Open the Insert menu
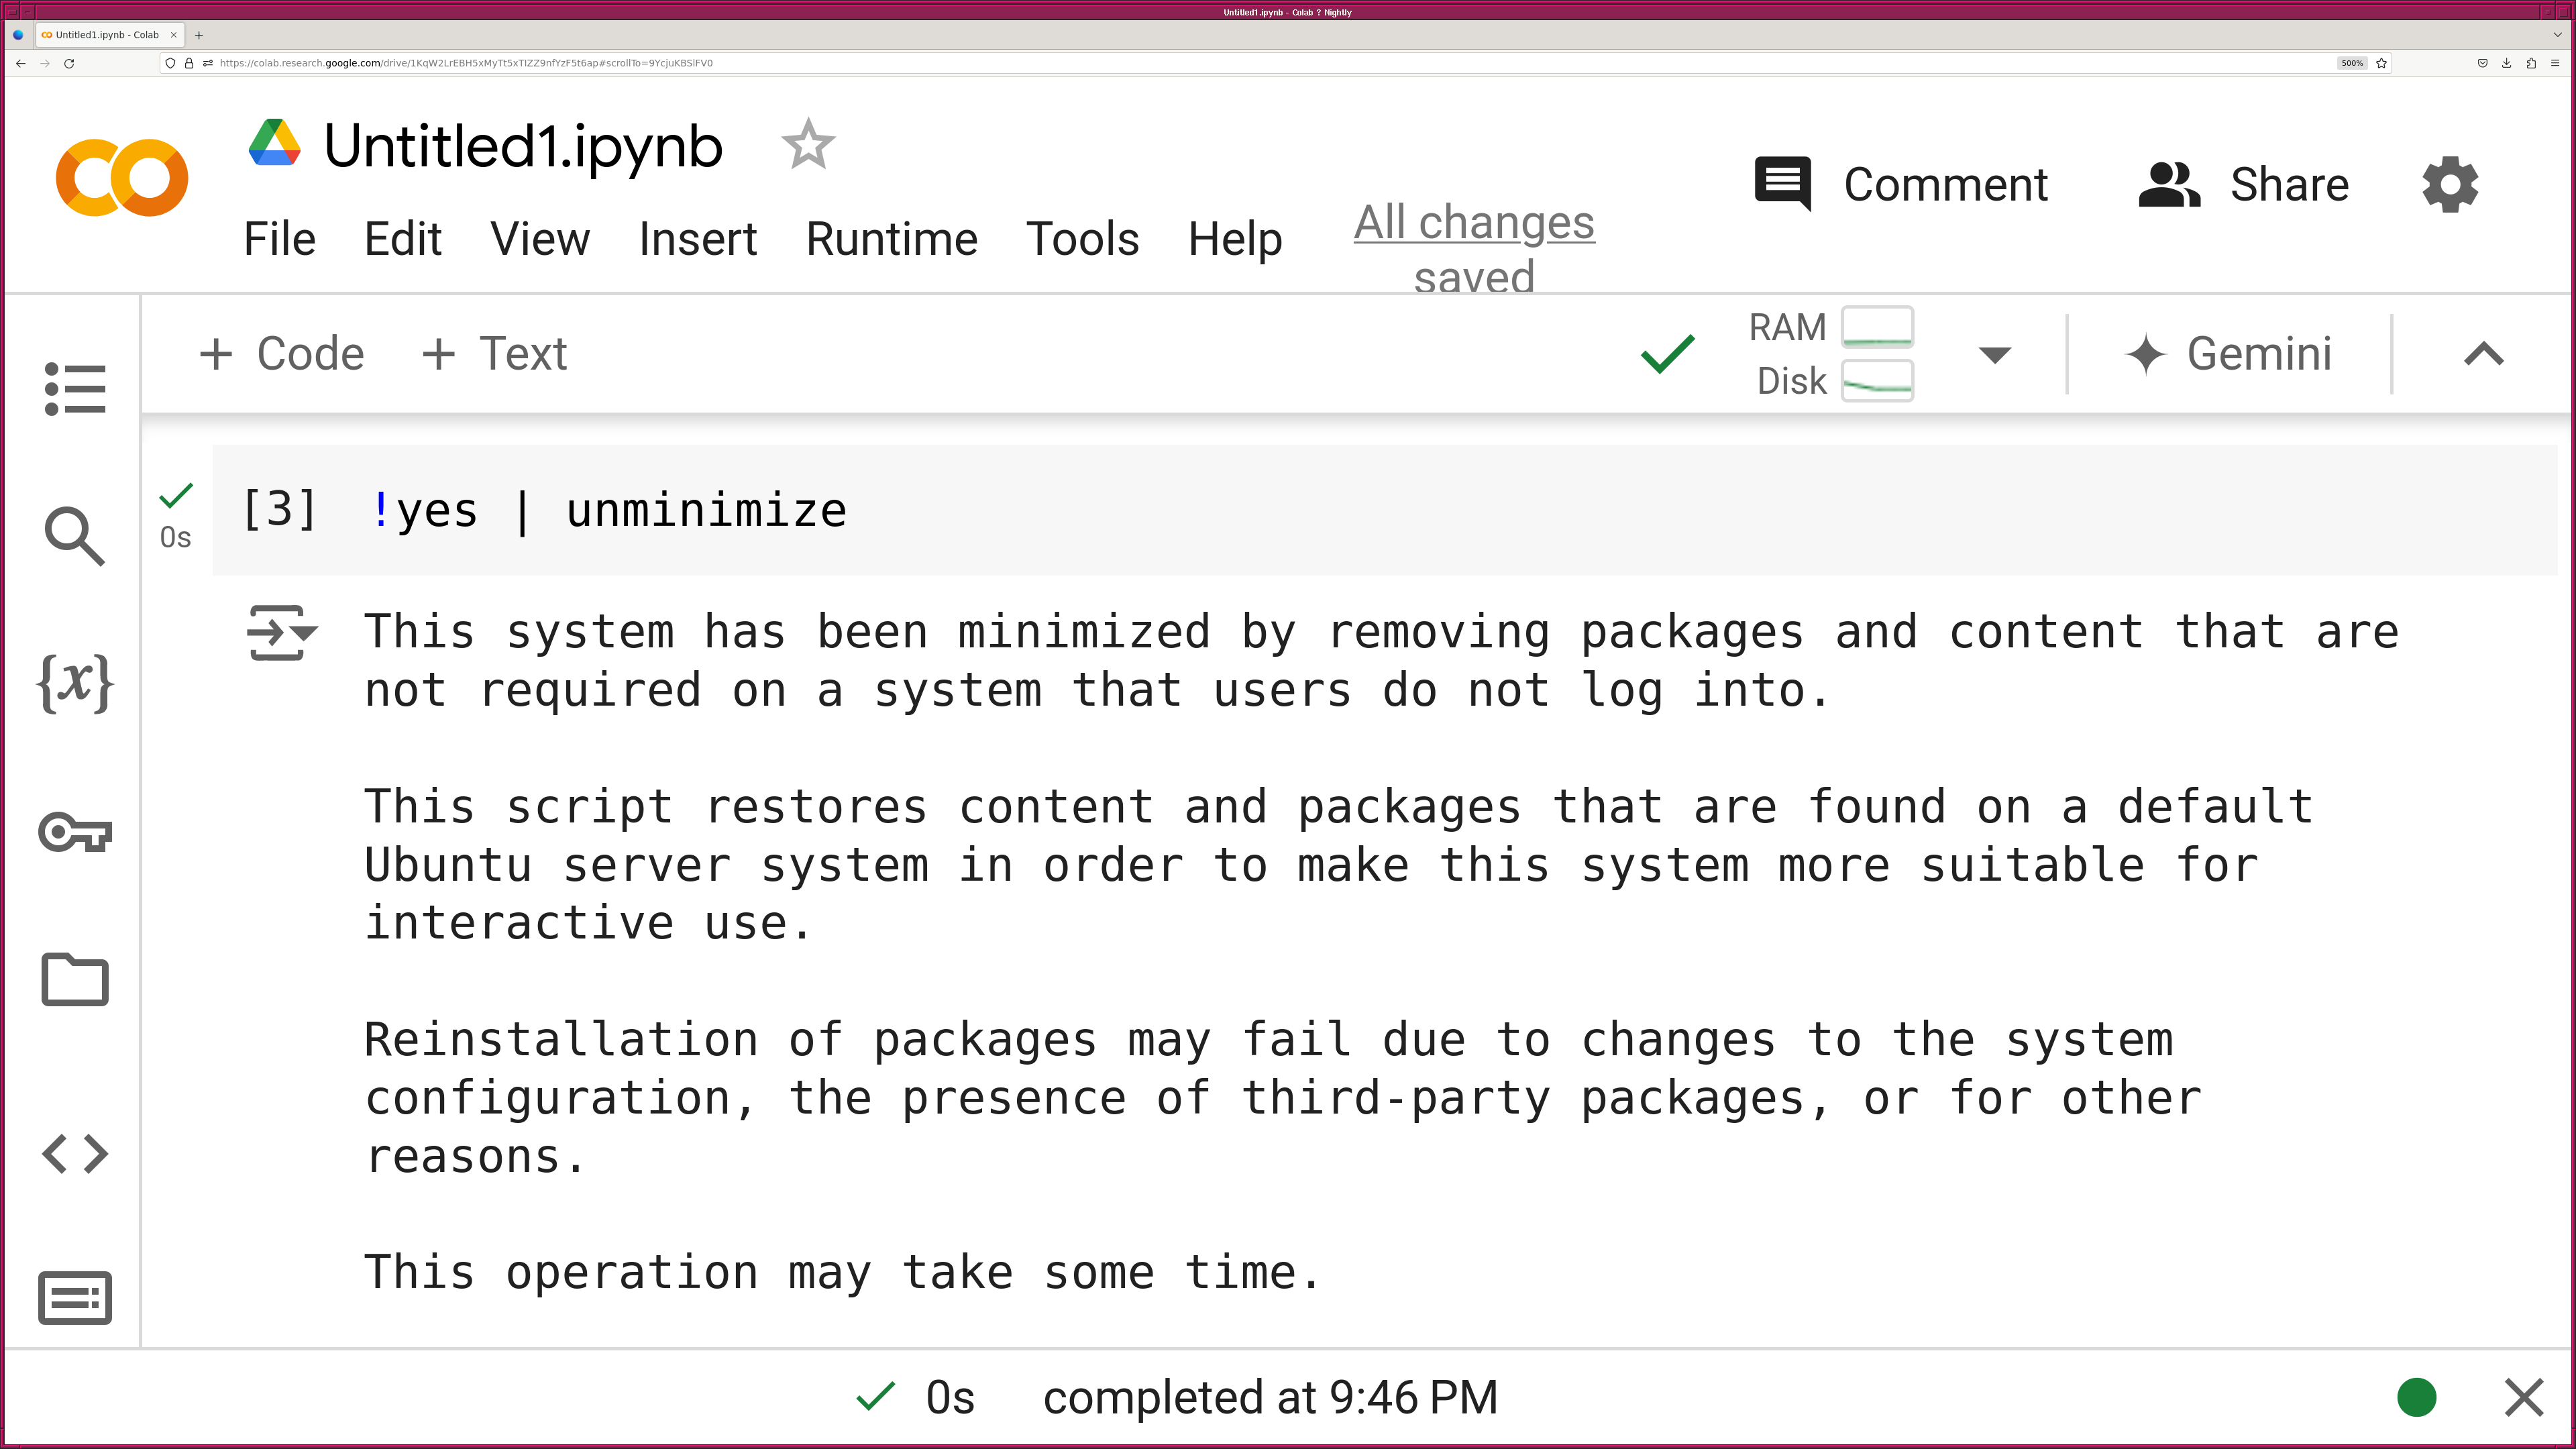The image size is (2576, 1449). [697, 239]
